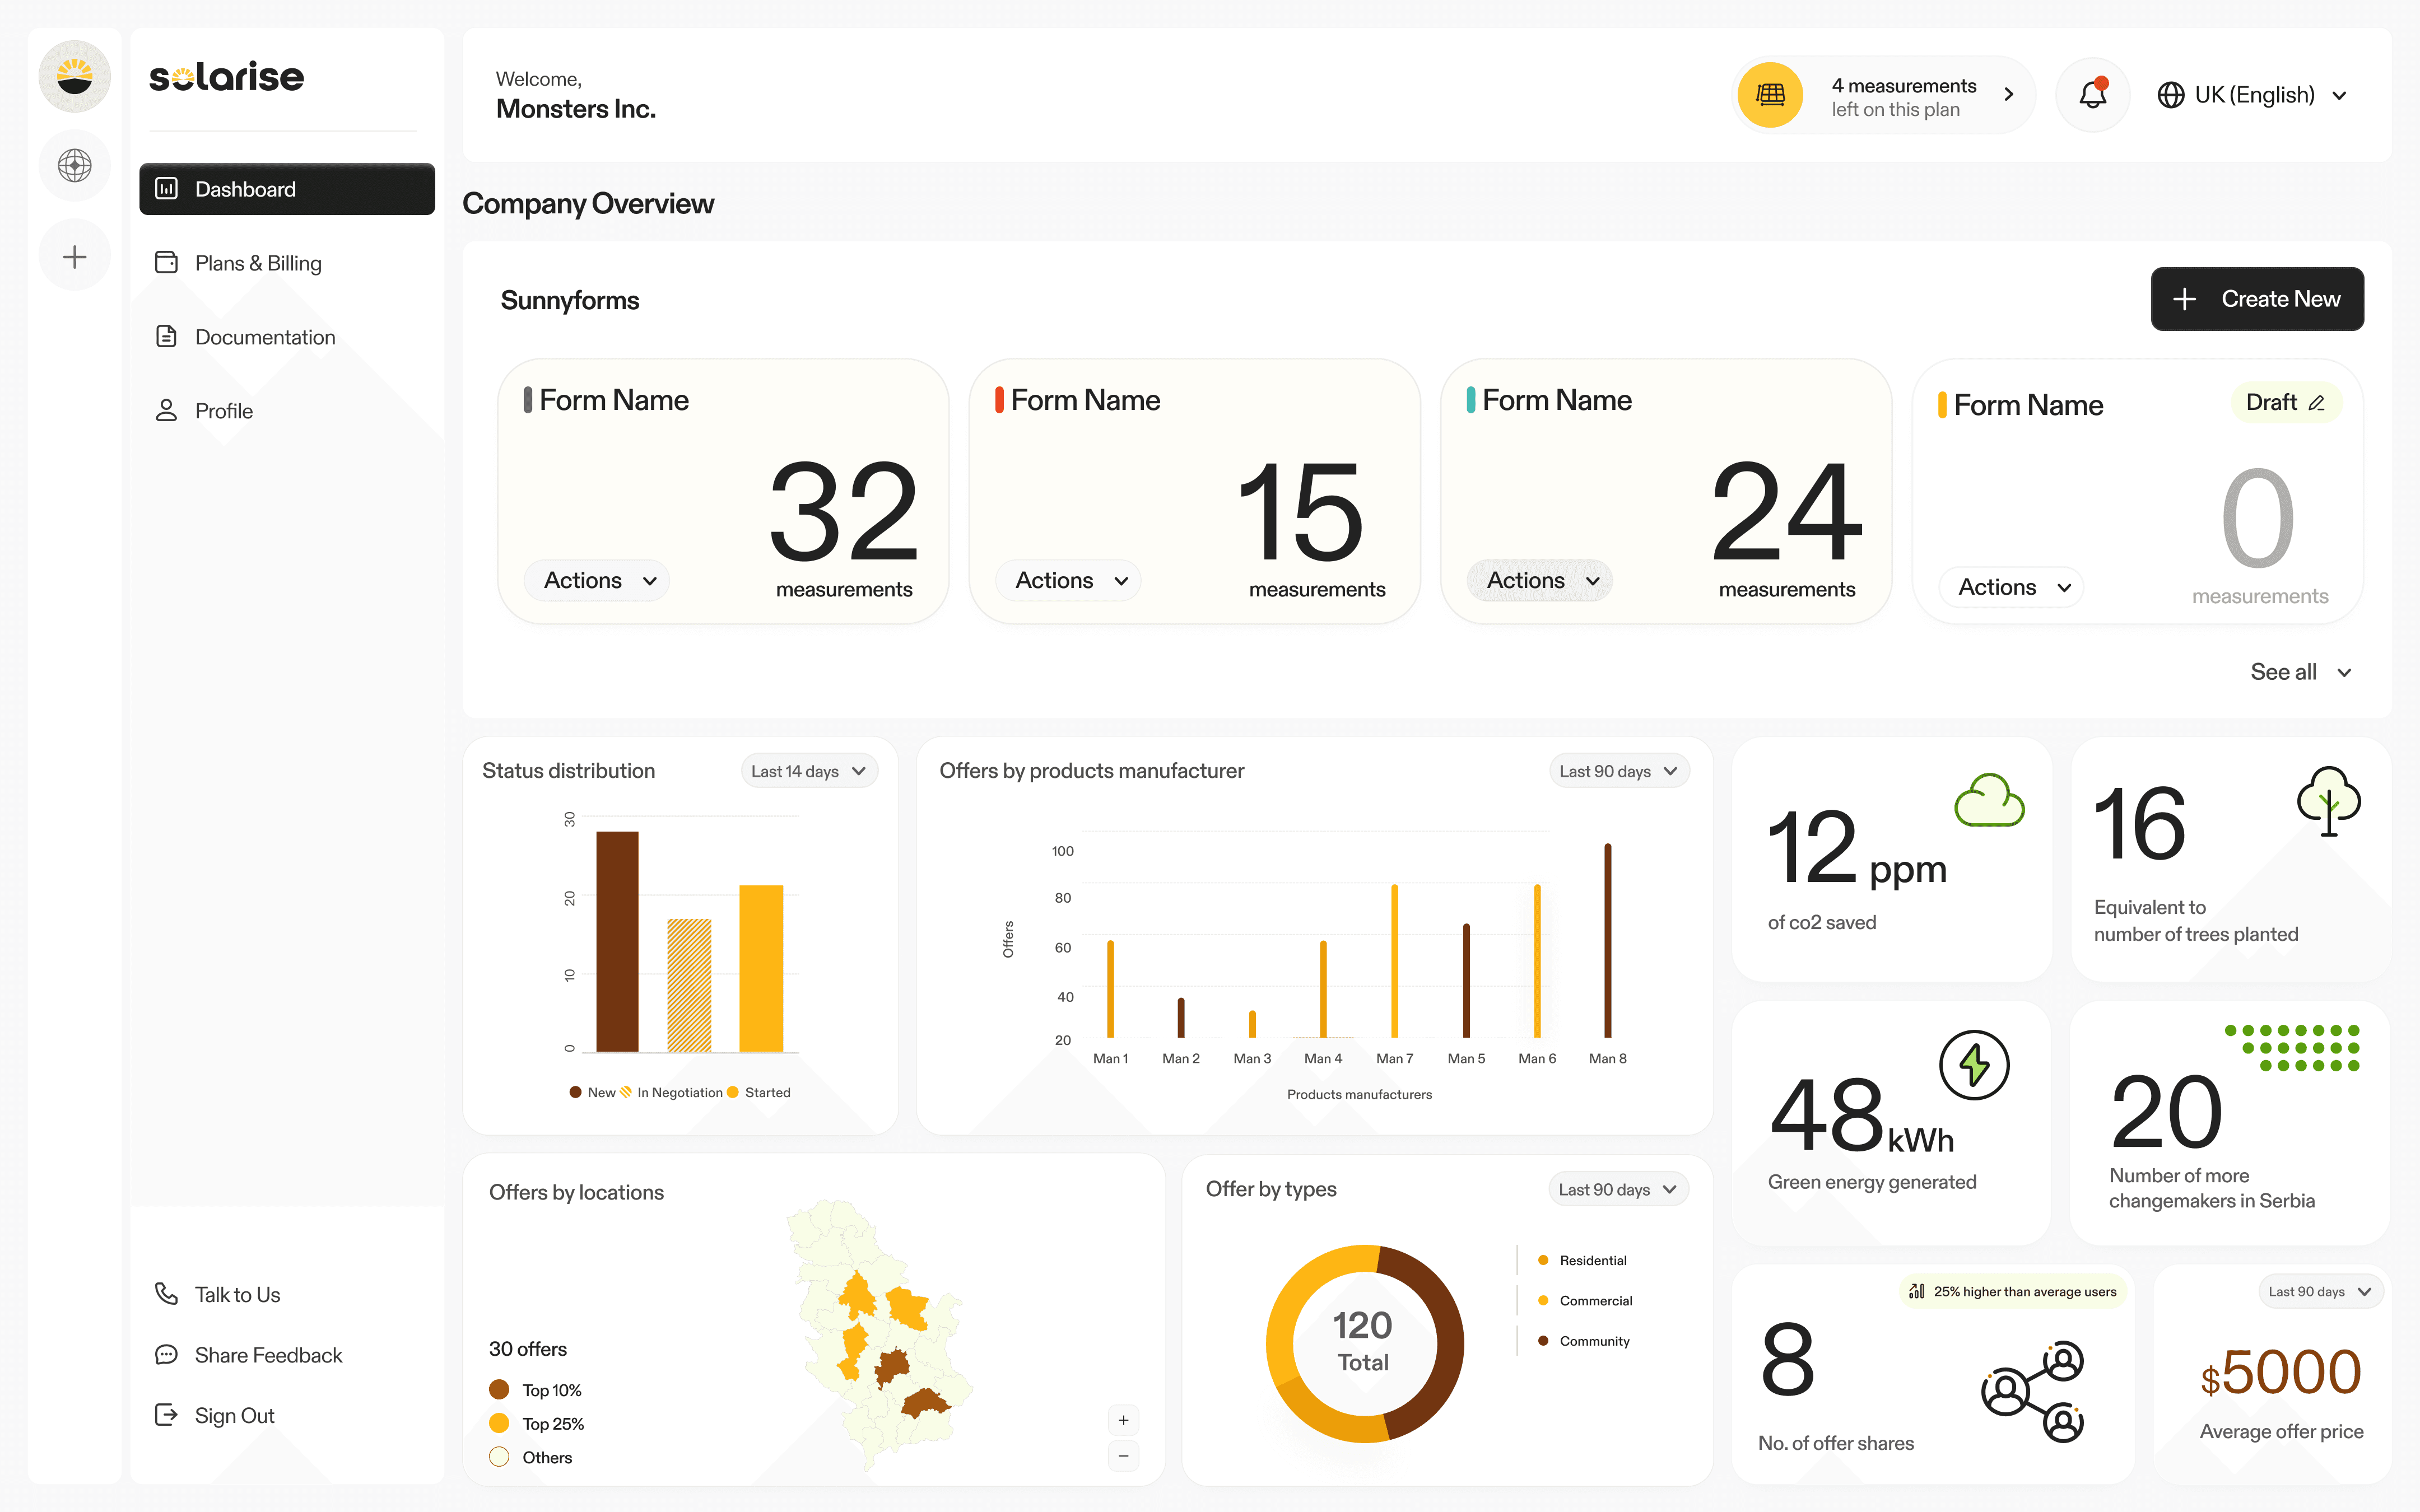The height and width of the screenshot is (1512, 2420).
Task: Click the pencil edit icon on Draft badge
Action: coord(2317,403)
